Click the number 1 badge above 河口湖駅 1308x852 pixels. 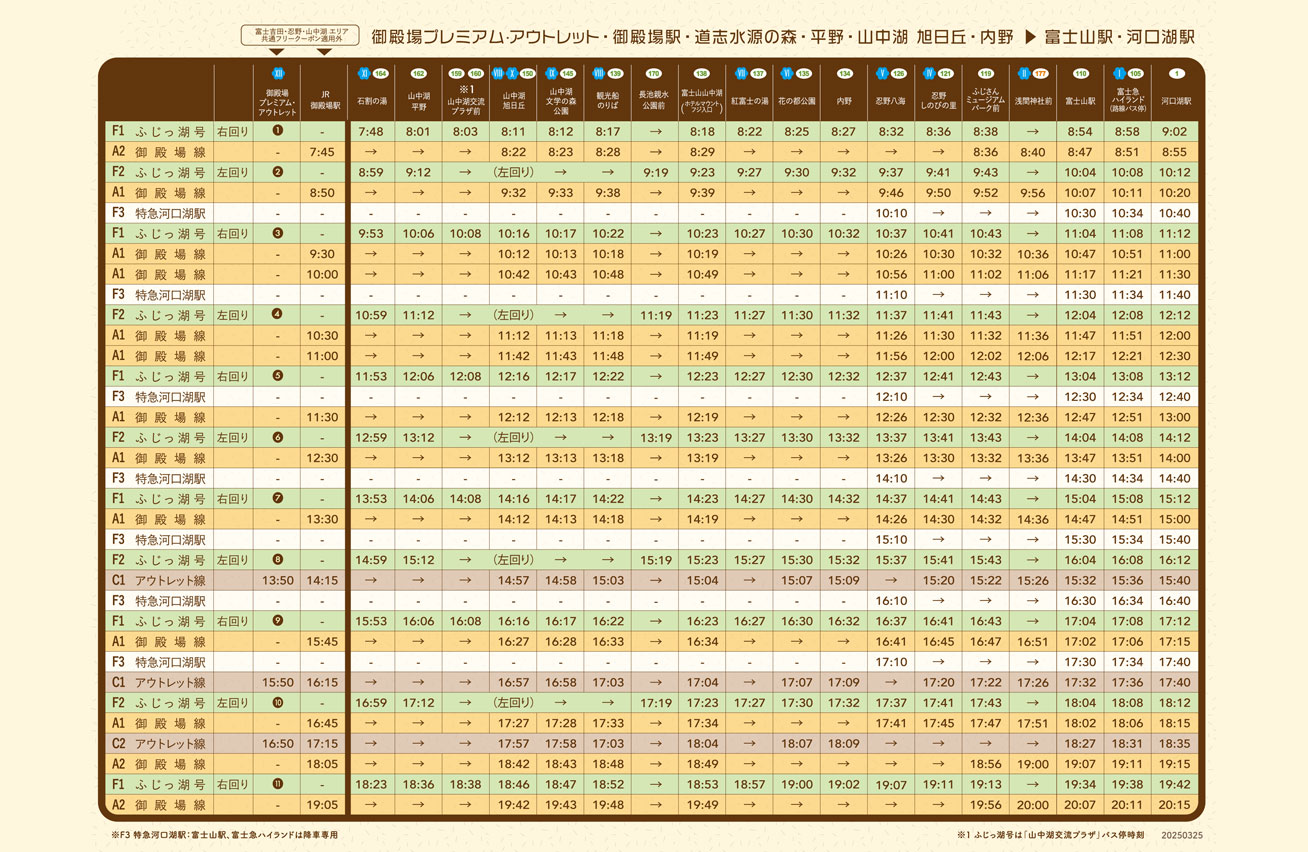tap(1177, 74)
